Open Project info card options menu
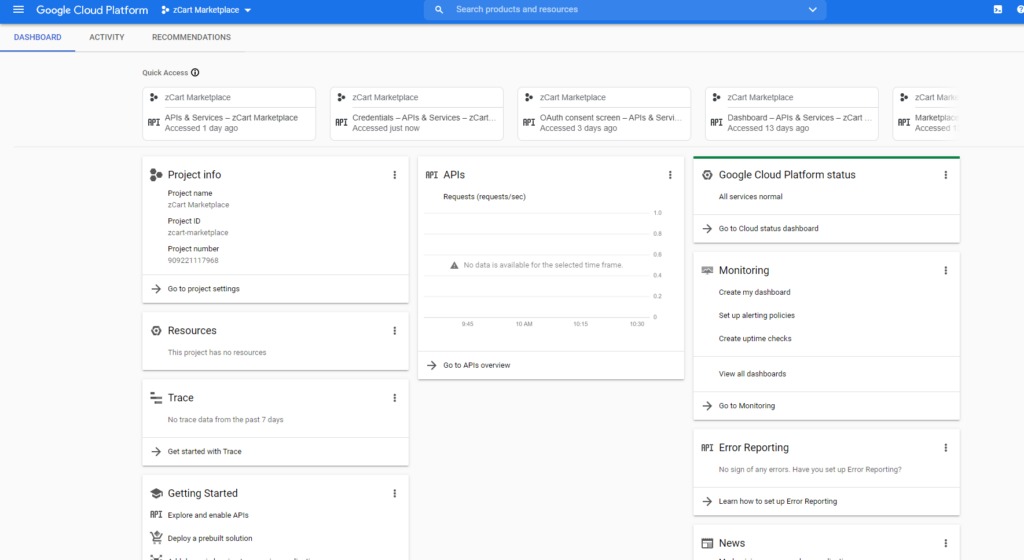This screenshot has height=560, width=1024. coord(394,175)
